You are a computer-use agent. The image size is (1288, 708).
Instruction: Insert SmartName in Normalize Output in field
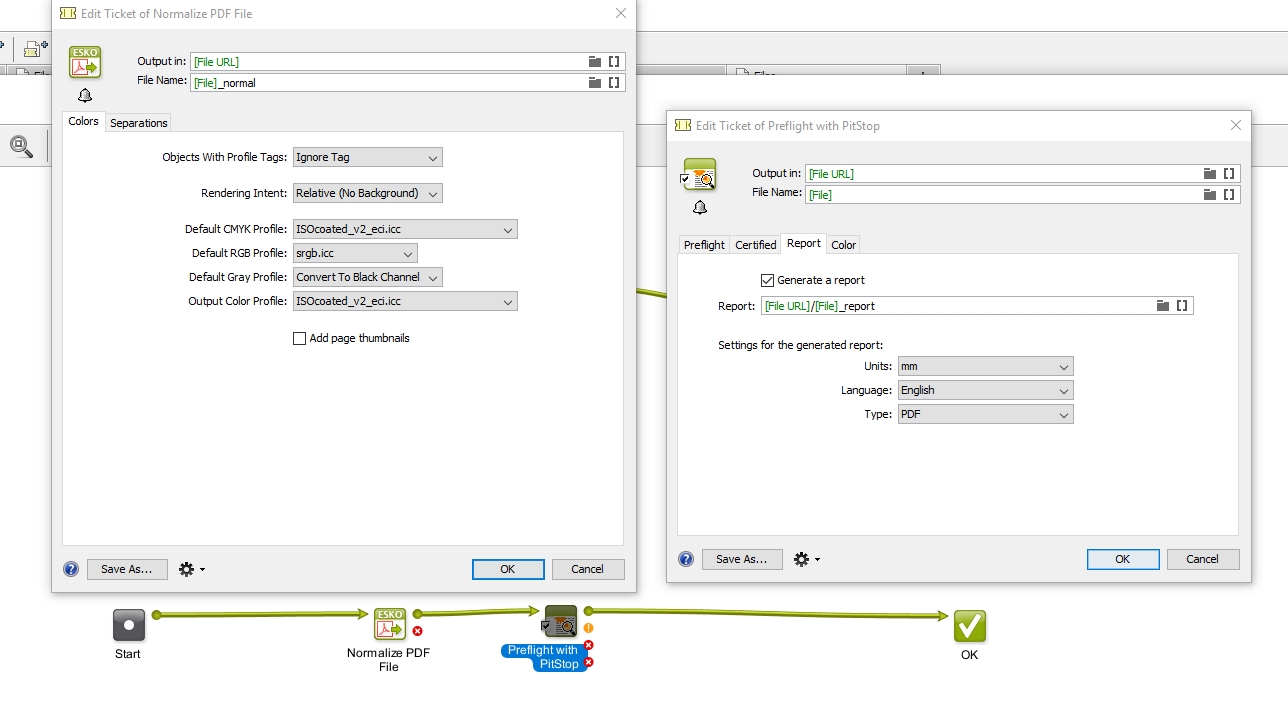click(614, 62)
